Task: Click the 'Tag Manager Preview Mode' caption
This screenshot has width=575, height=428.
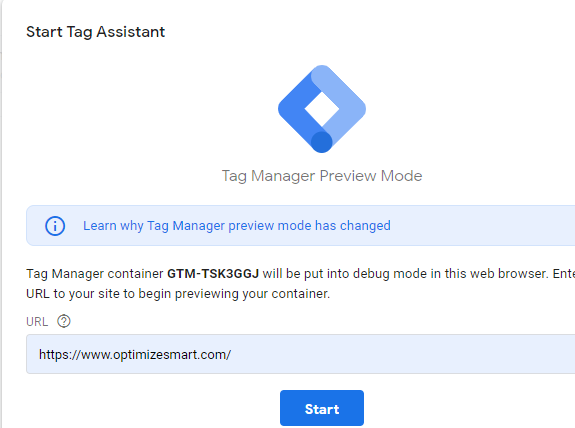Action: click(x=322, y=176)
